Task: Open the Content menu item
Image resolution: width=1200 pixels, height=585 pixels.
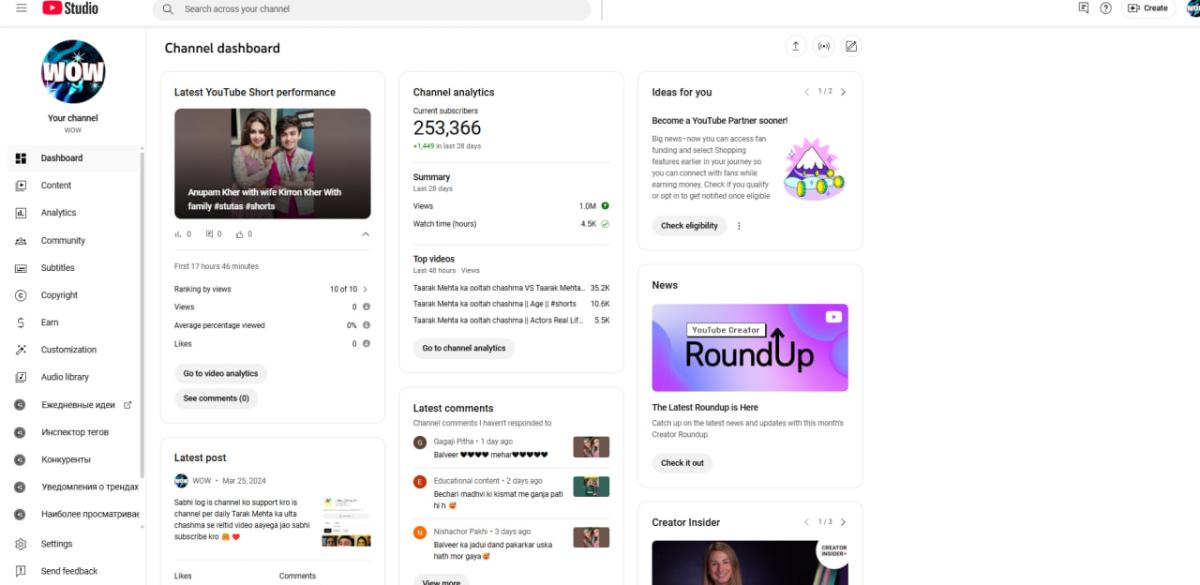Action: click(71, 185)
